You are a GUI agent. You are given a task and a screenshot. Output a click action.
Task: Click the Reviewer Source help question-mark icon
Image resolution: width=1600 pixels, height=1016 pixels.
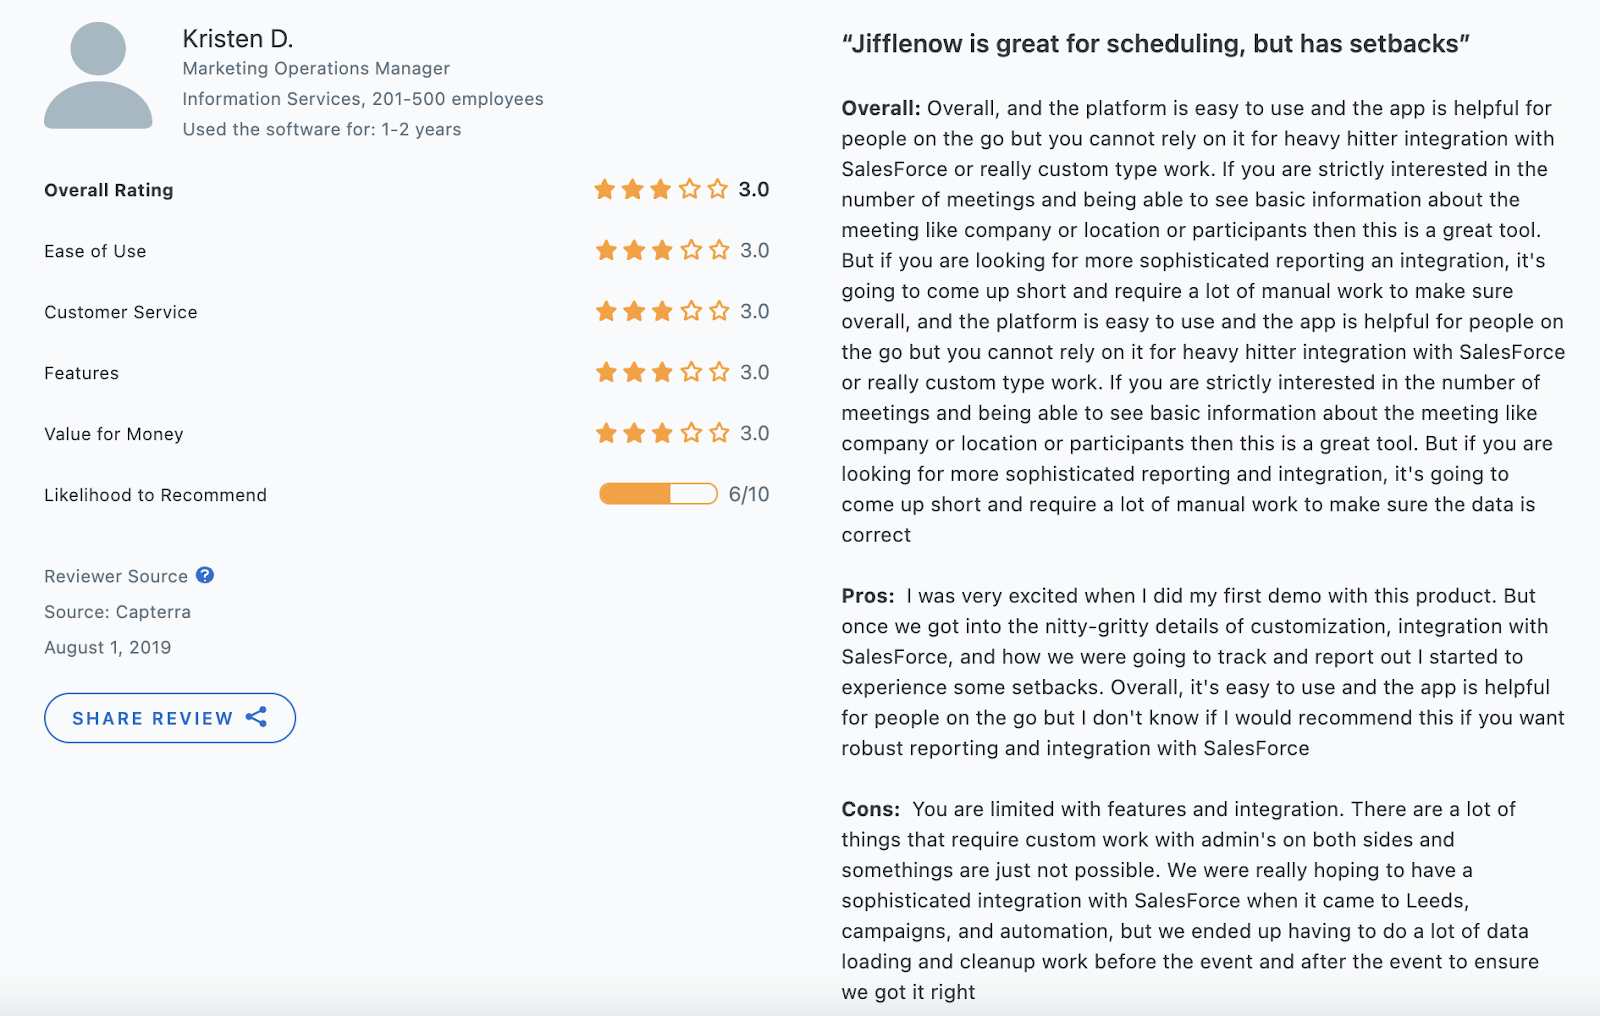point(205,575)
